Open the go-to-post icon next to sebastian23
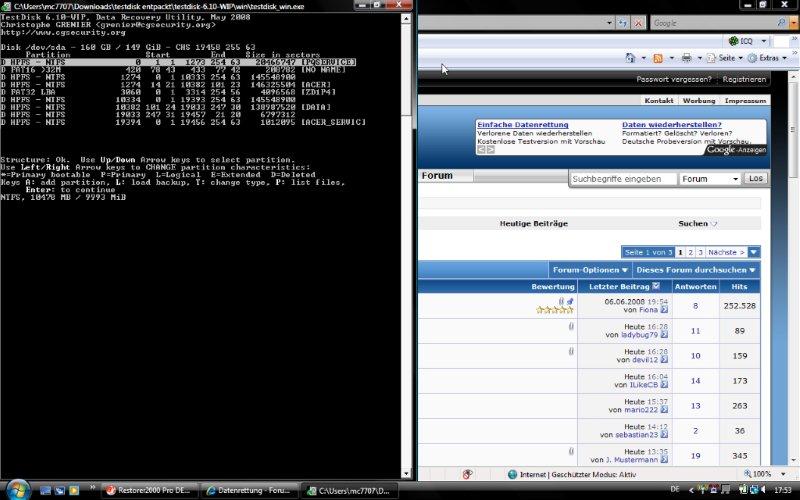Viewport: 800px width, 500px height. (x=664, y=435)
